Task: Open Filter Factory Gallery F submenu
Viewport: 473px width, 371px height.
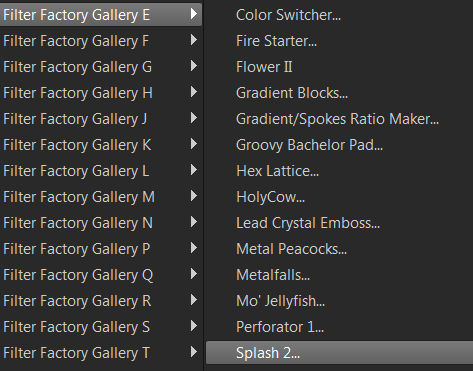Action: (x=101, y=41)
